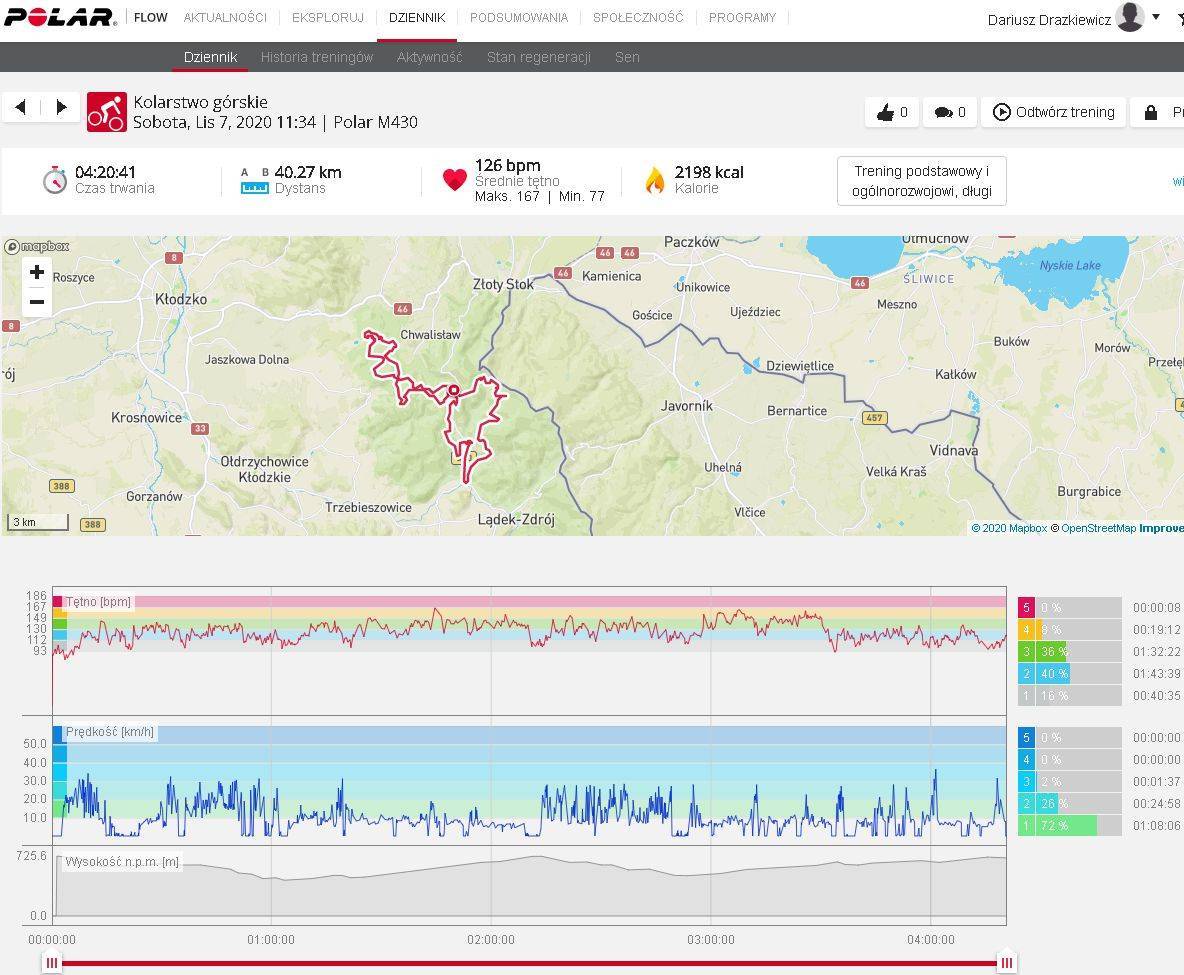Click user profile avatar picture
1184x975 pixels.
(1129, 18)
